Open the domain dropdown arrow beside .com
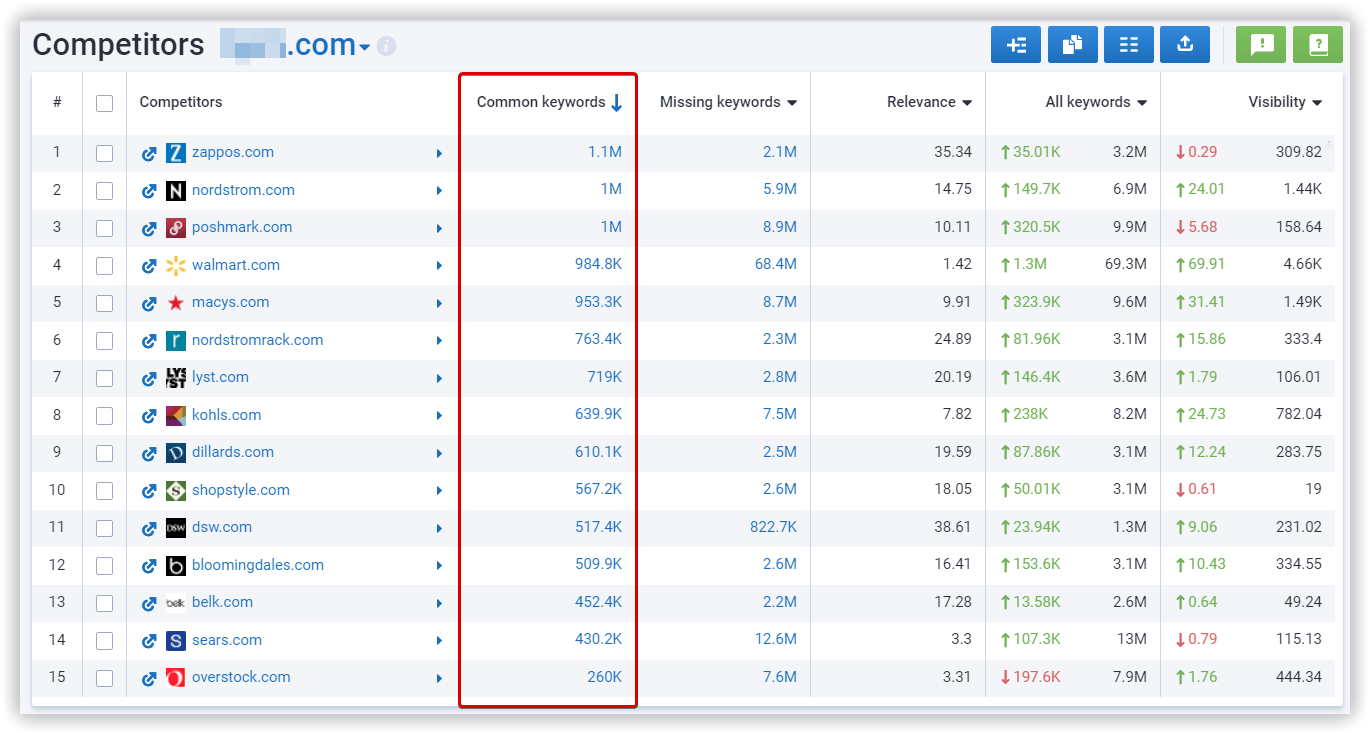 365,48
